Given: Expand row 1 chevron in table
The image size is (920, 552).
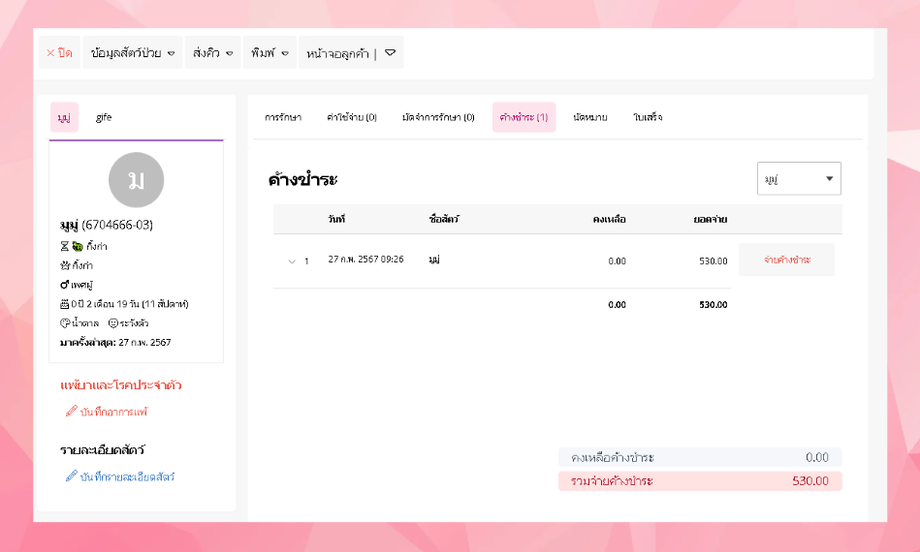Looking at the screenshot, I should [x=292, y=261].
